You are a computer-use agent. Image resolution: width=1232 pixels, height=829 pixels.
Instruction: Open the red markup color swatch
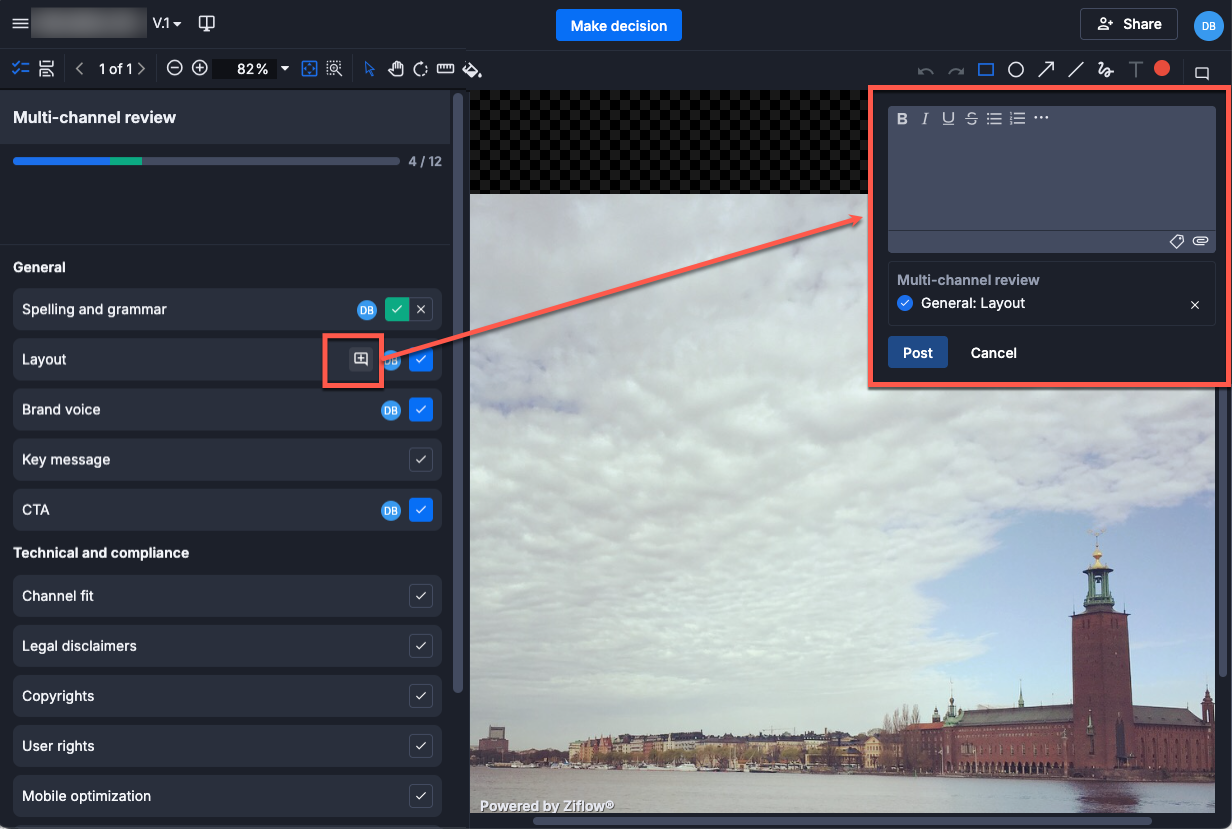1162,68
